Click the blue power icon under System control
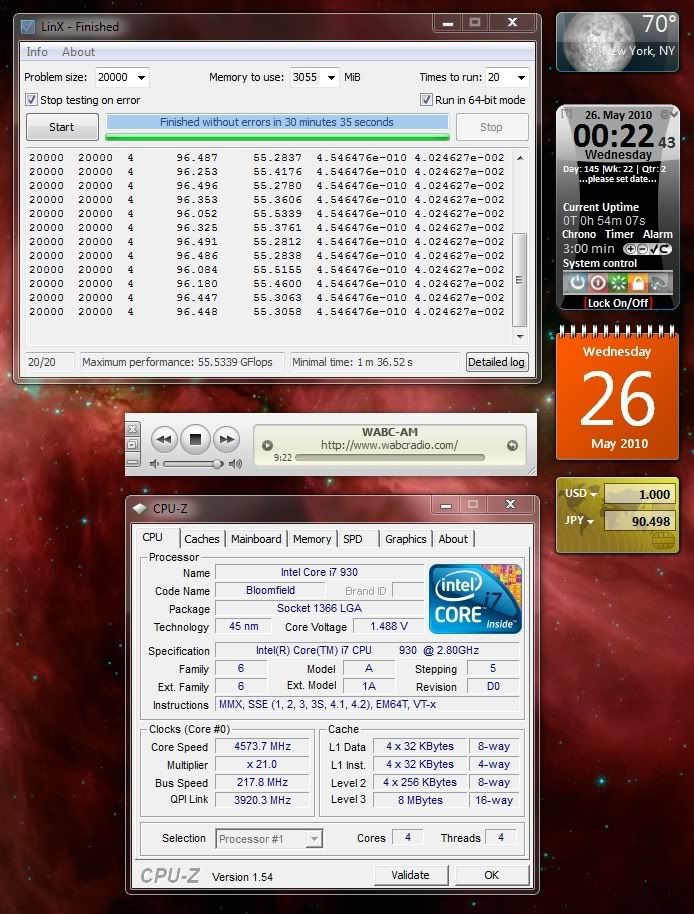The image size is (694, 914). 577,282
